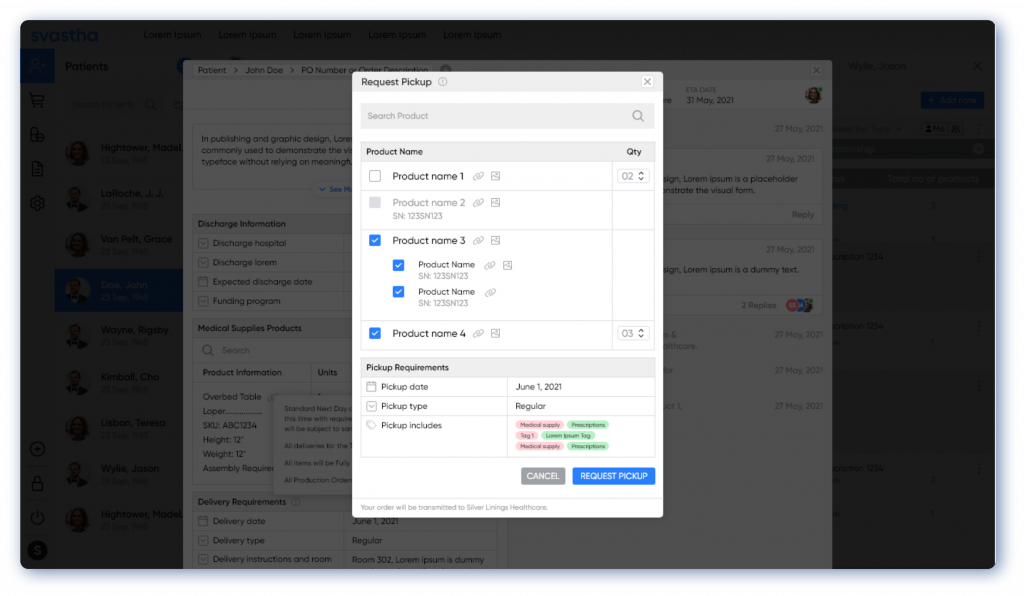Click the lock icon in the sidebar
Image resolution: width=1024 pixels, height=596 pixels.
[x=37, y=484]
